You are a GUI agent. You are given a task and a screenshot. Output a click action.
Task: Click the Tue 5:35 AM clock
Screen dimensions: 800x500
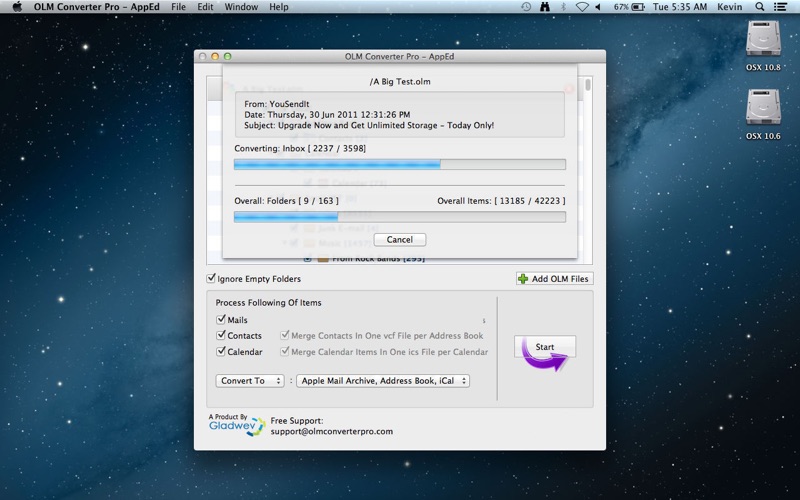tap(680, 7)
